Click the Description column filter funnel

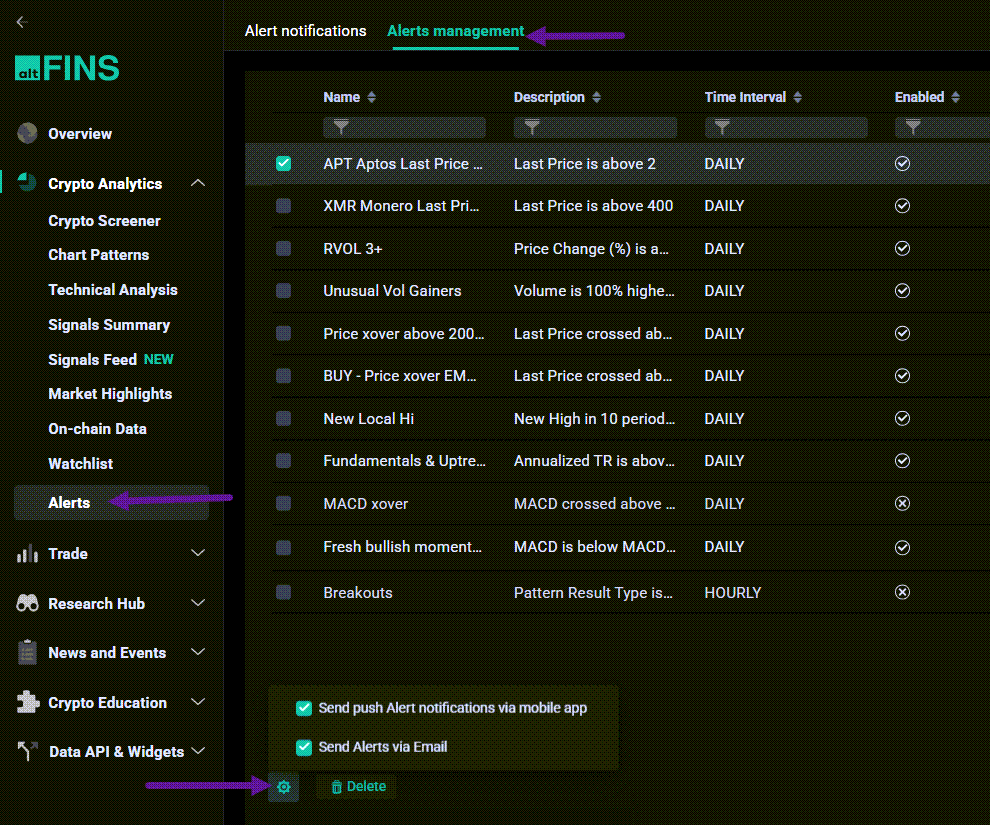point(532,127)
